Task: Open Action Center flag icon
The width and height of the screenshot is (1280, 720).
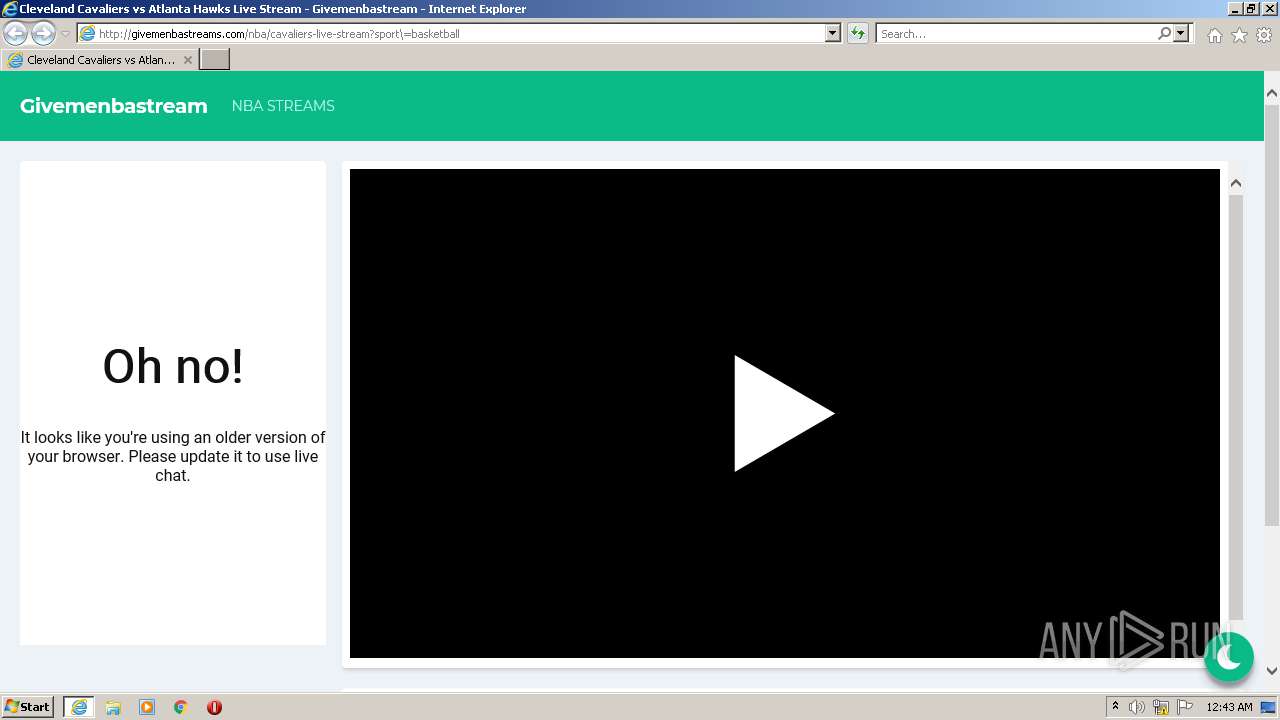Action: click(x=1185, y=707)
